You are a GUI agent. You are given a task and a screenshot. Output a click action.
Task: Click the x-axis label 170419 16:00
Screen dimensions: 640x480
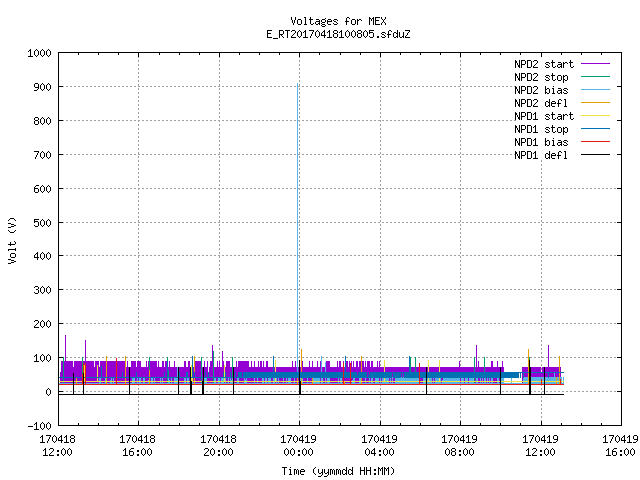pos(620,446)
